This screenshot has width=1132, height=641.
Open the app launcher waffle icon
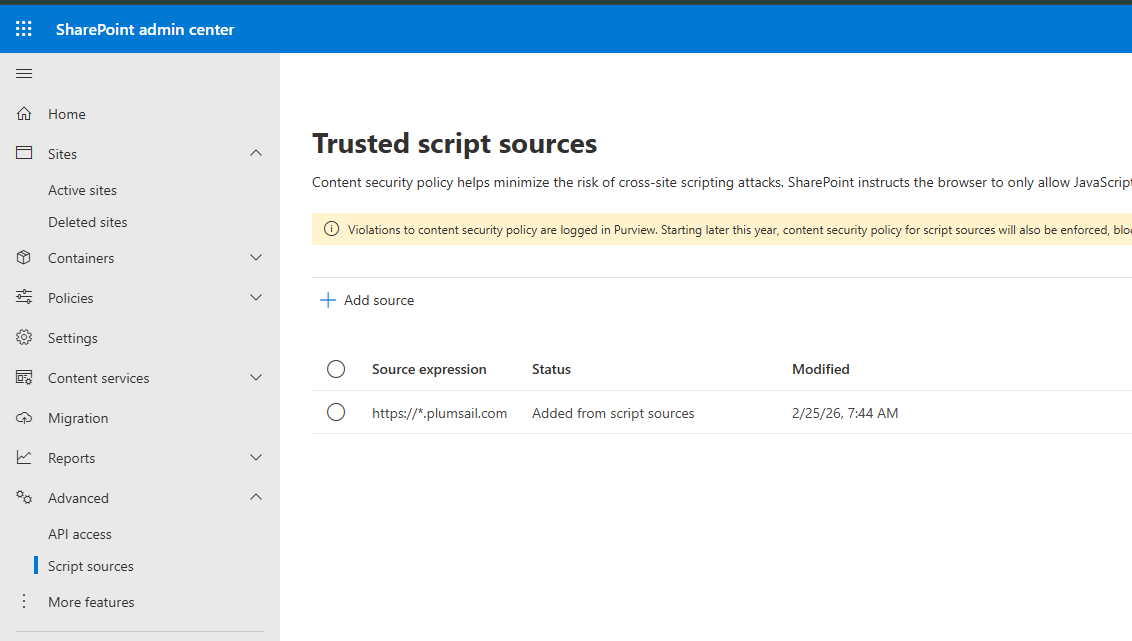24,29
